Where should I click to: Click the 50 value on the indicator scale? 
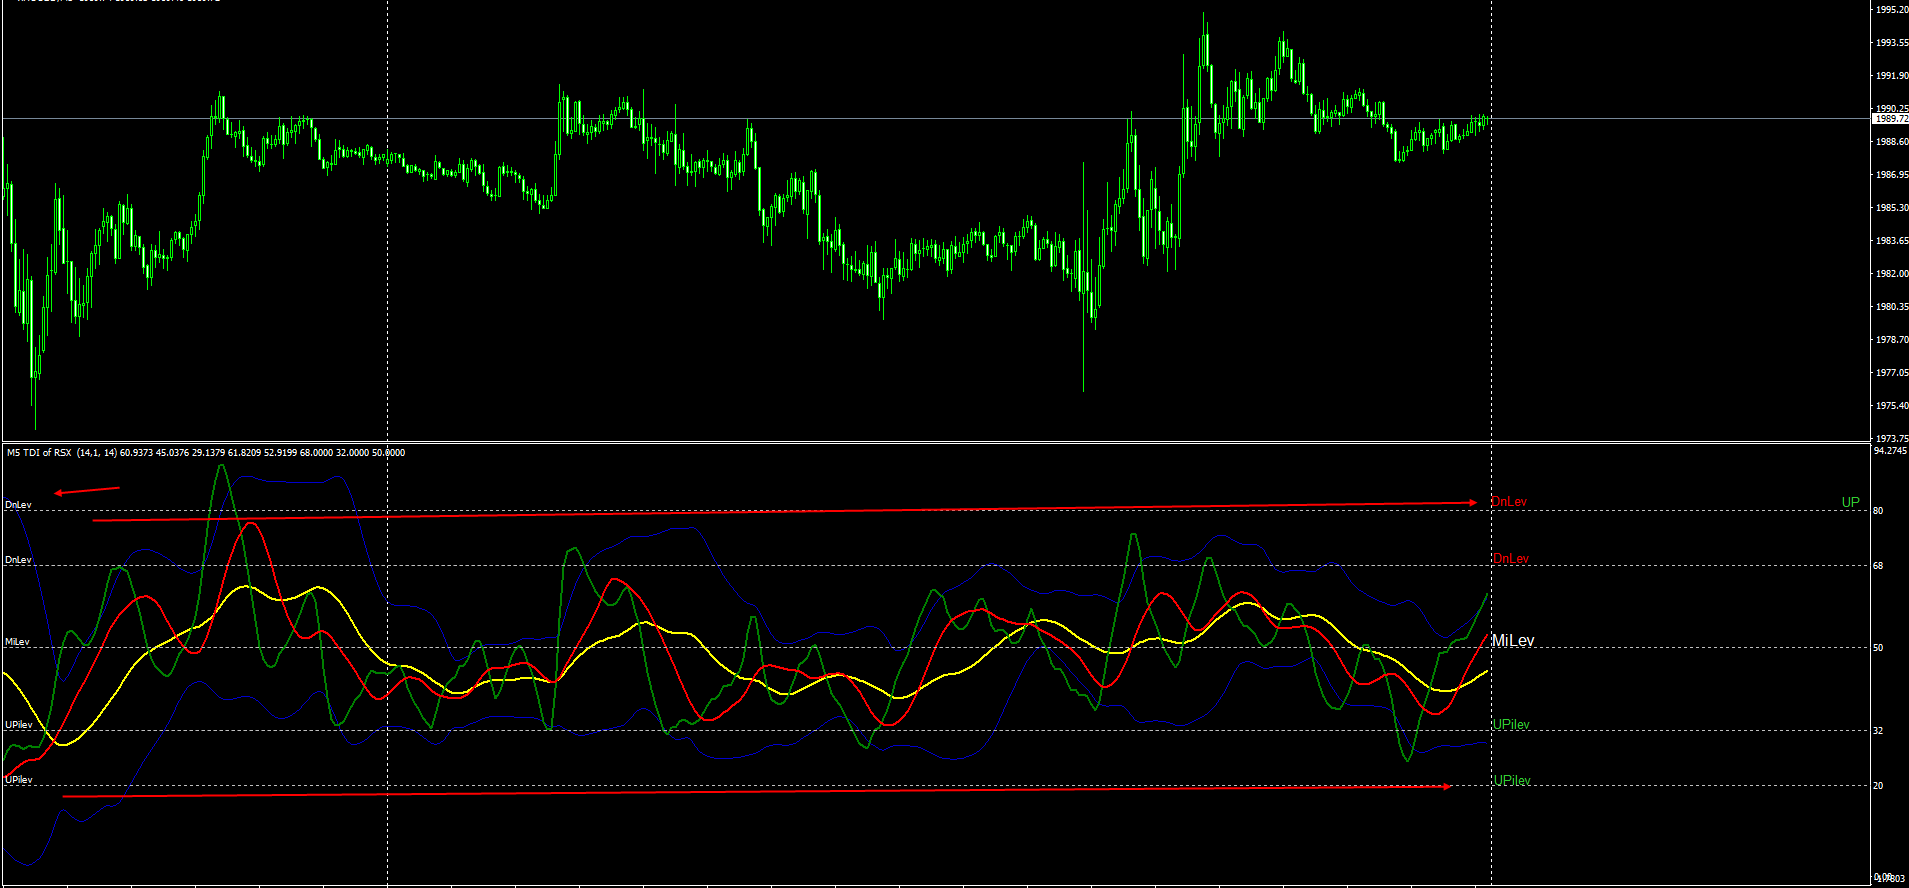pos(1878,648)
